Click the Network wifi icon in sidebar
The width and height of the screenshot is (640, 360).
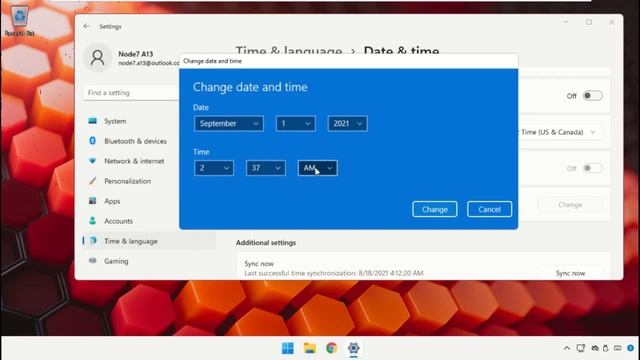[x=93, y=160]
